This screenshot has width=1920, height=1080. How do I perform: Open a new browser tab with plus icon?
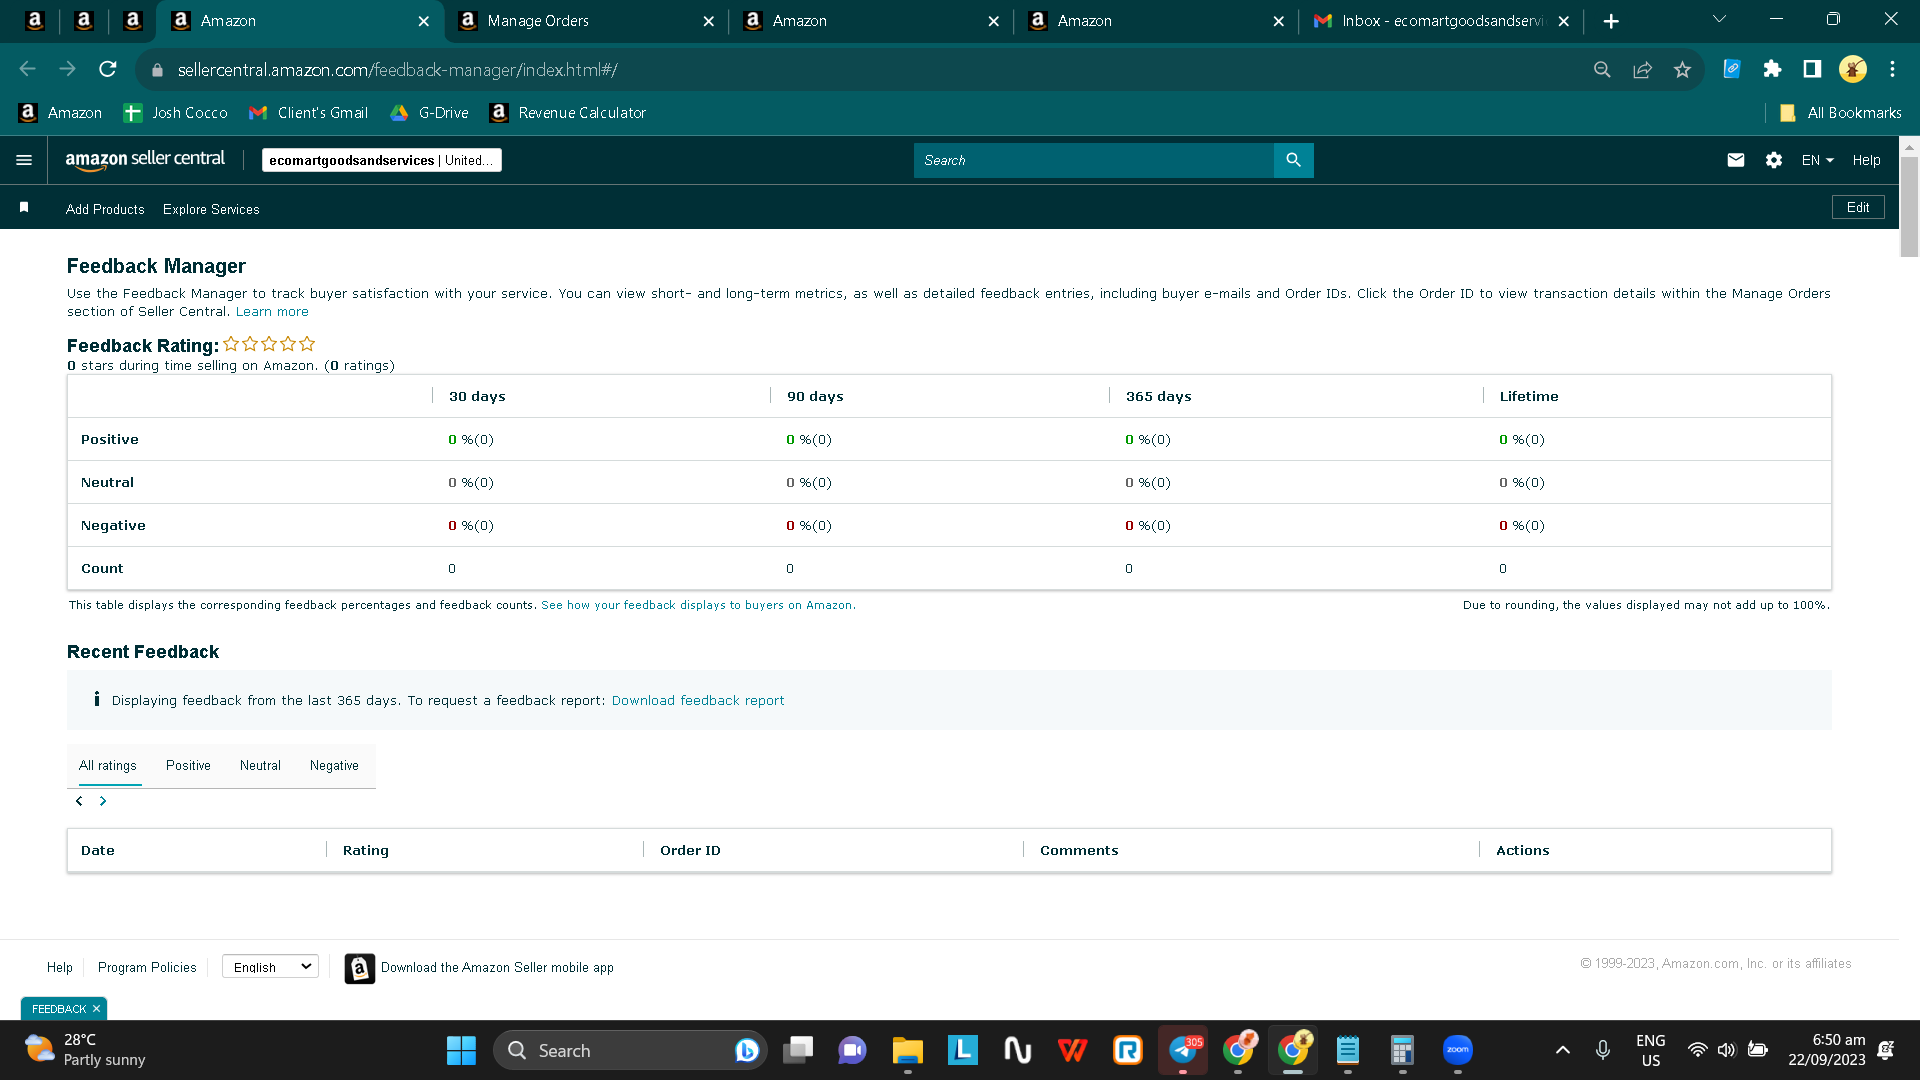pyautogui.click(x=1611, y=21)
